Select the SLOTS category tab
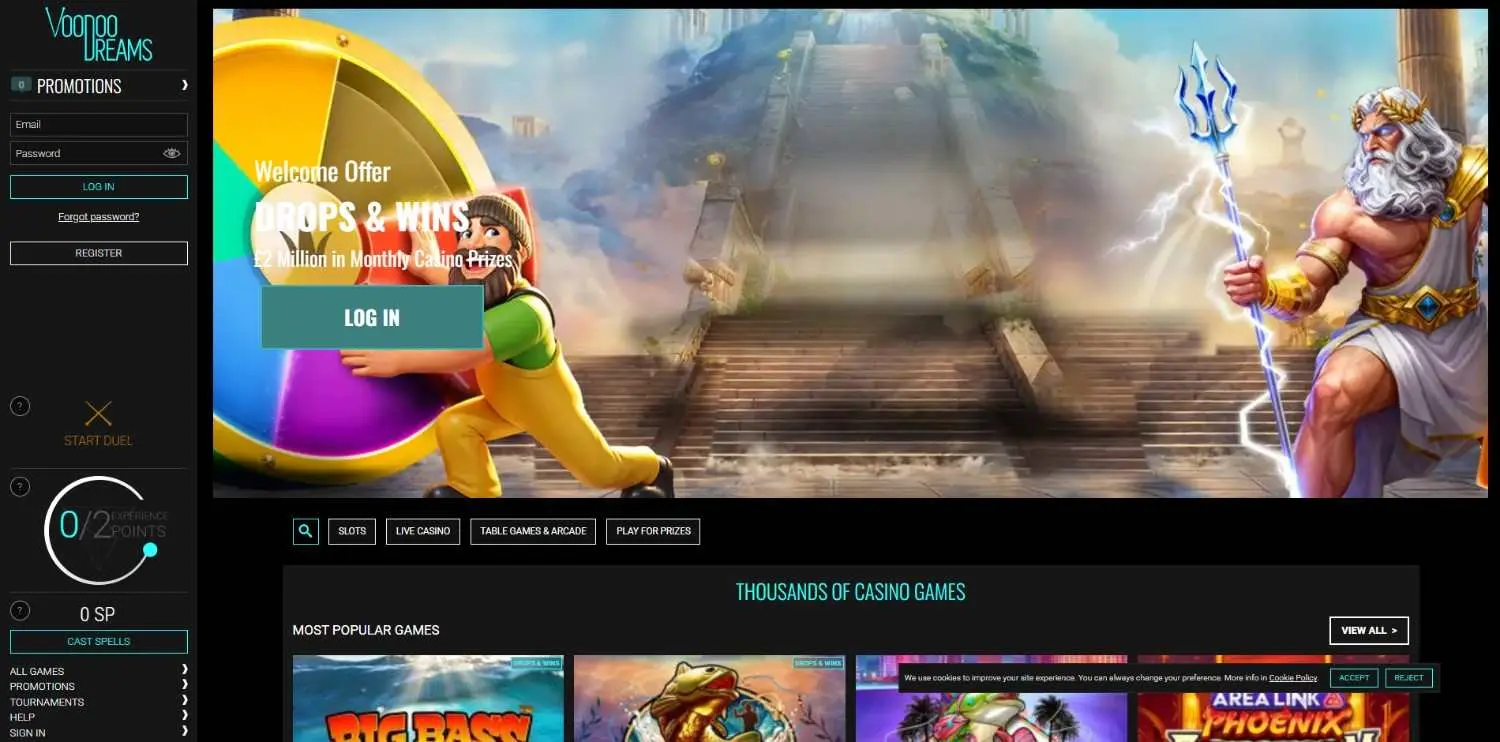This screenshot has width=1500, height=742. (x=352, y=531)
